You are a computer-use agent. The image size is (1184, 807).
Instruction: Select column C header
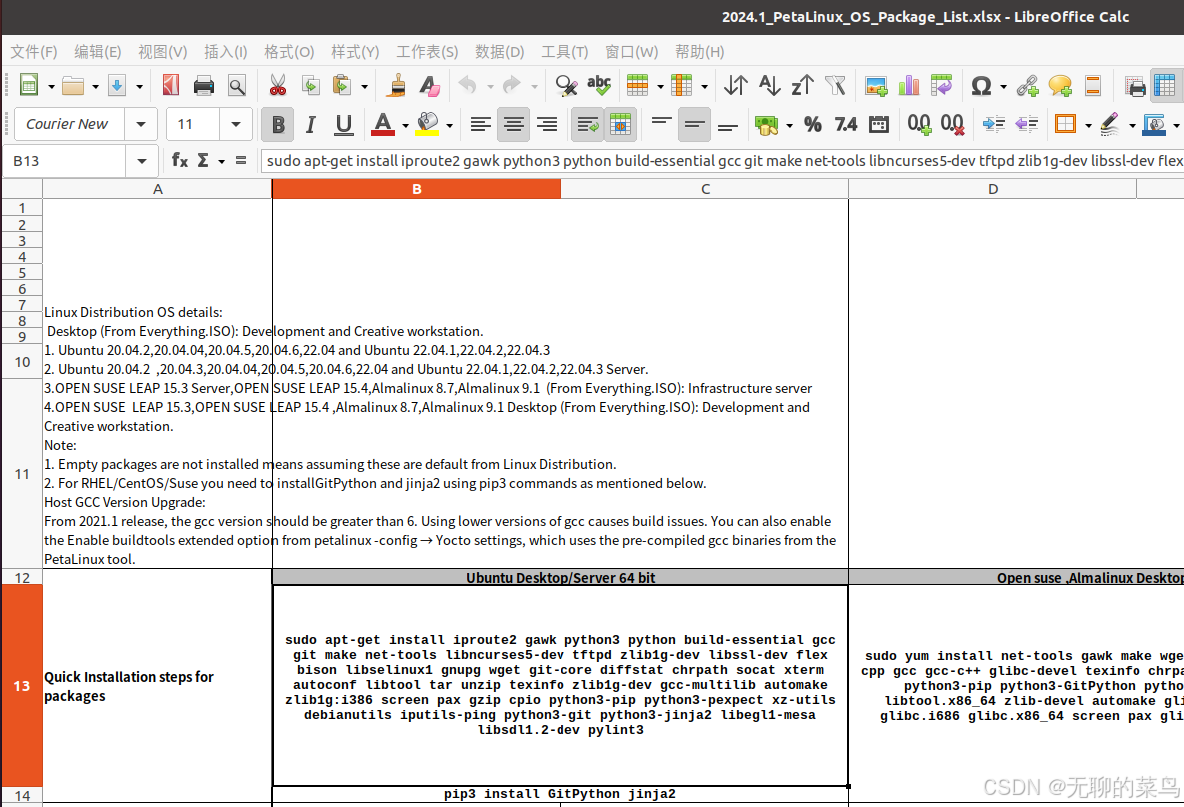pos(705,189)
